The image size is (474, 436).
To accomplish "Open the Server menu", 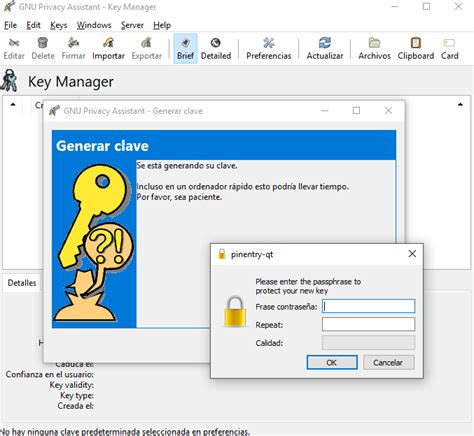I will coord(132,25).
